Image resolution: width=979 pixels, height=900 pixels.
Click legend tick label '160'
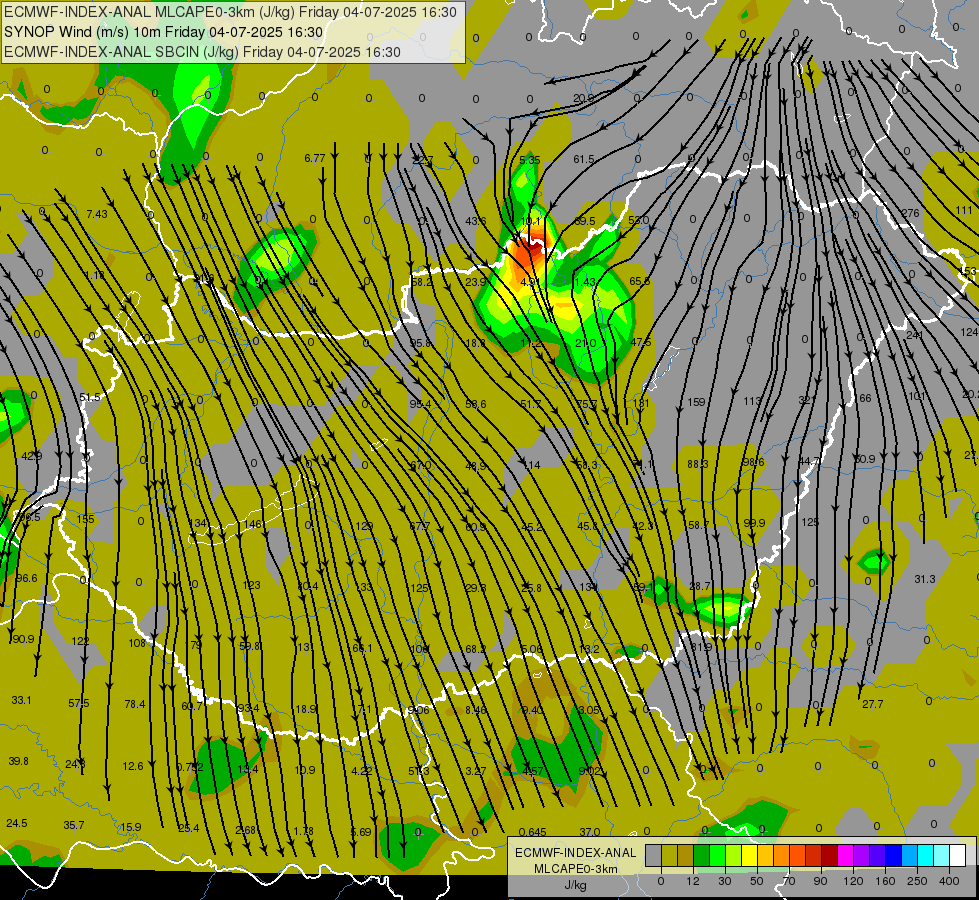tap(885, 881)
